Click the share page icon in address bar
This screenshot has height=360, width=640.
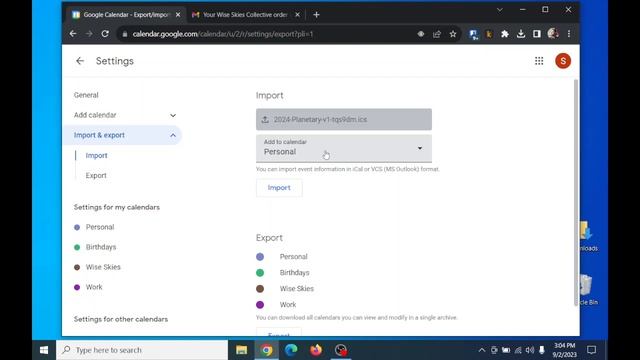coord(437,34)
